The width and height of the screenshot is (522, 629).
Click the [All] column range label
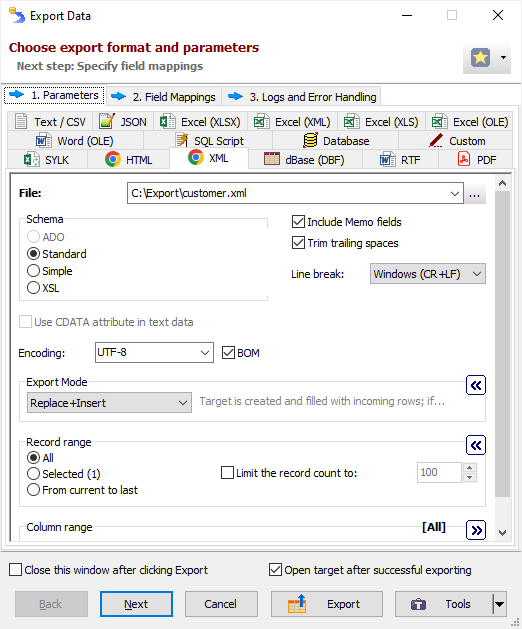(x=434, y=527)
